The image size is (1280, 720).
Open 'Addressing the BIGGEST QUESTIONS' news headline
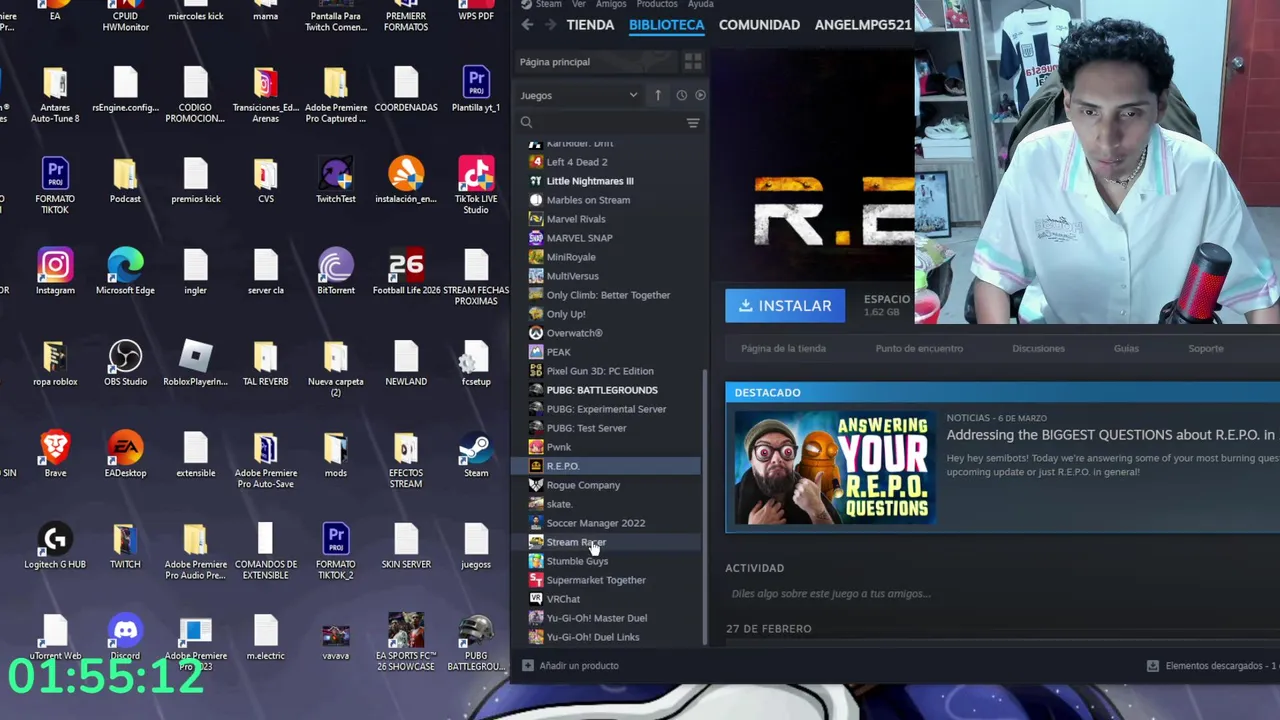point(1111,435)
